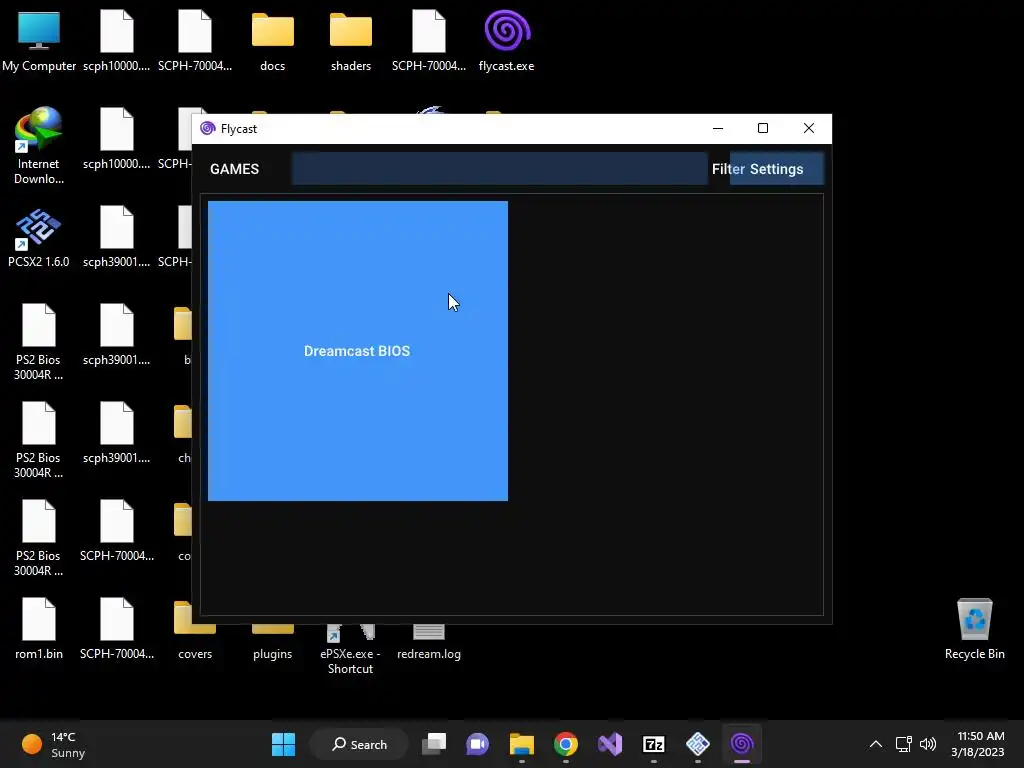Screen dimensions: 1024x768
Task: Click the Flycast taskbar icon
Action: pos(742,744)
